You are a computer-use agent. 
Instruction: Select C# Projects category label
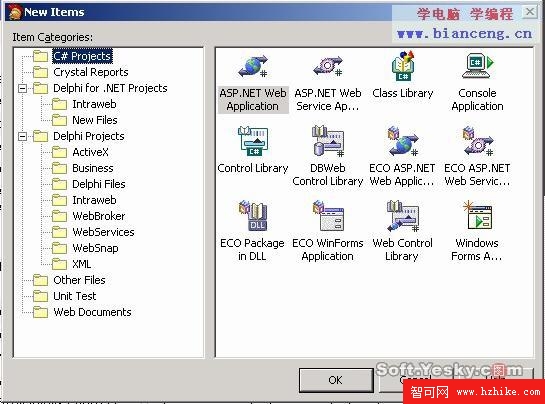coord(82,56)
